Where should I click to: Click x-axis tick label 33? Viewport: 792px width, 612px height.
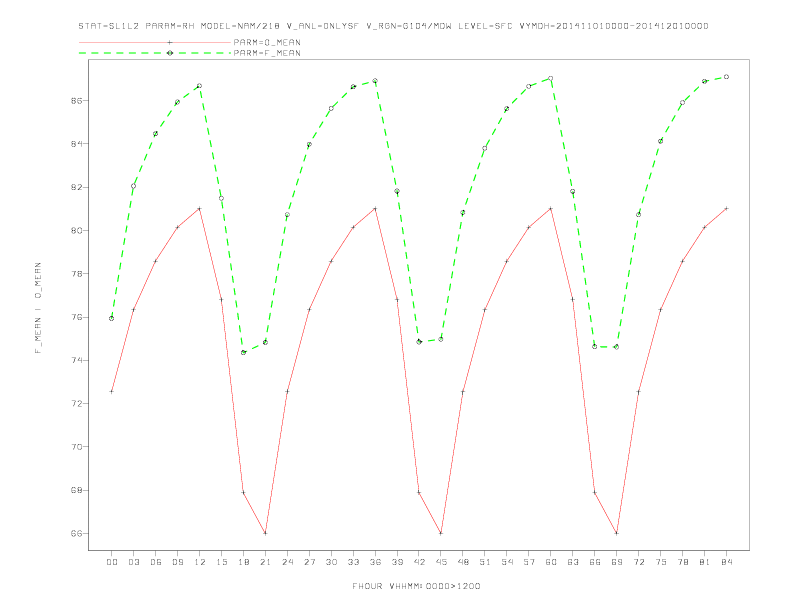[353, 562]
